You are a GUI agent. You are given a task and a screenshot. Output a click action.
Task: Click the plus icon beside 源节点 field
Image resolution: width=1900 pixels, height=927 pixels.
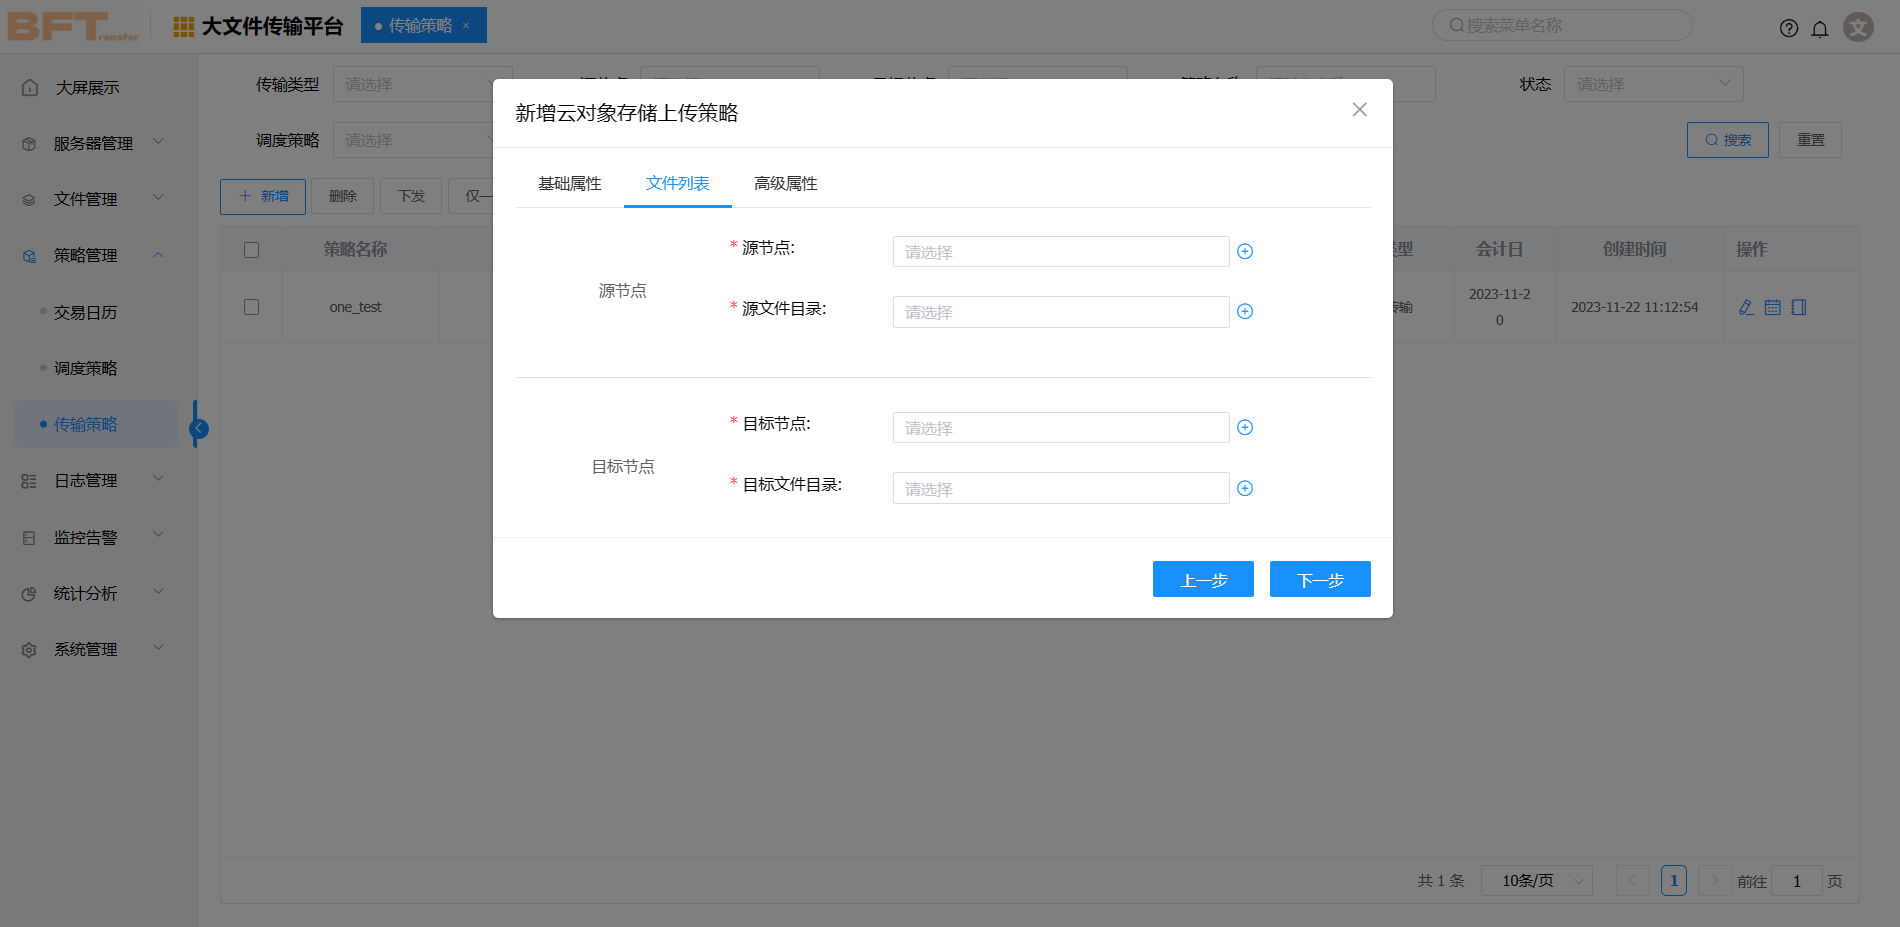pyautogui.click(x=1245, y=252)
